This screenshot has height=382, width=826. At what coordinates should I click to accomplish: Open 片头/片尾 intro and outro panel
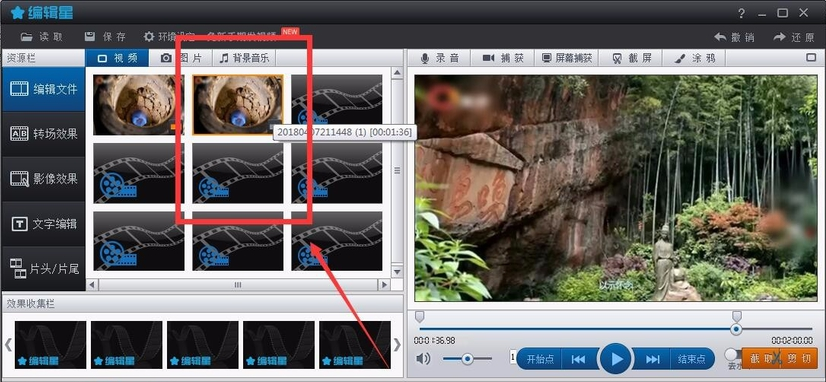[43, 269]
